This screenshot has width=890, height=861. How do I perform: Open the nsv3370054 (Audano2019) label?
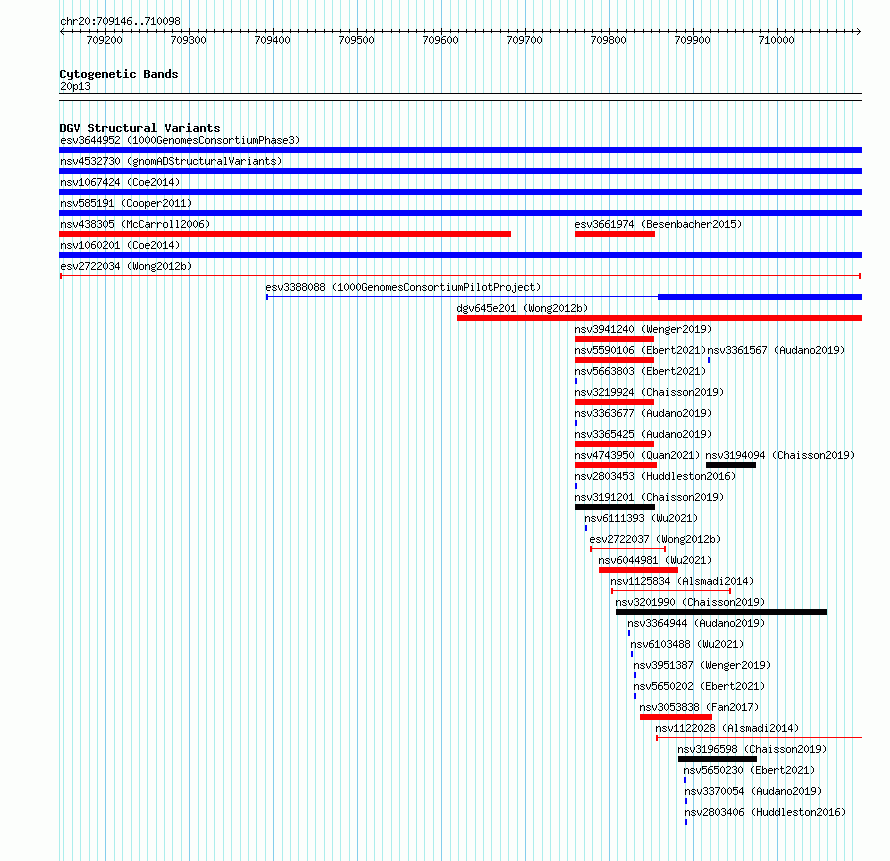[753, 791]
